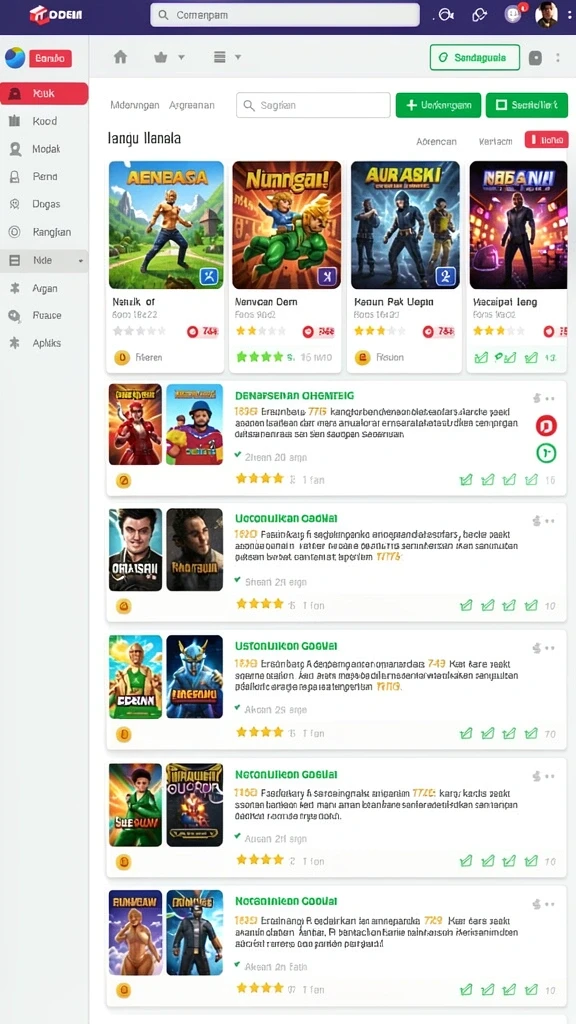Click the user avatar in the top bar

pyautogui.click(x=547, y=14)
